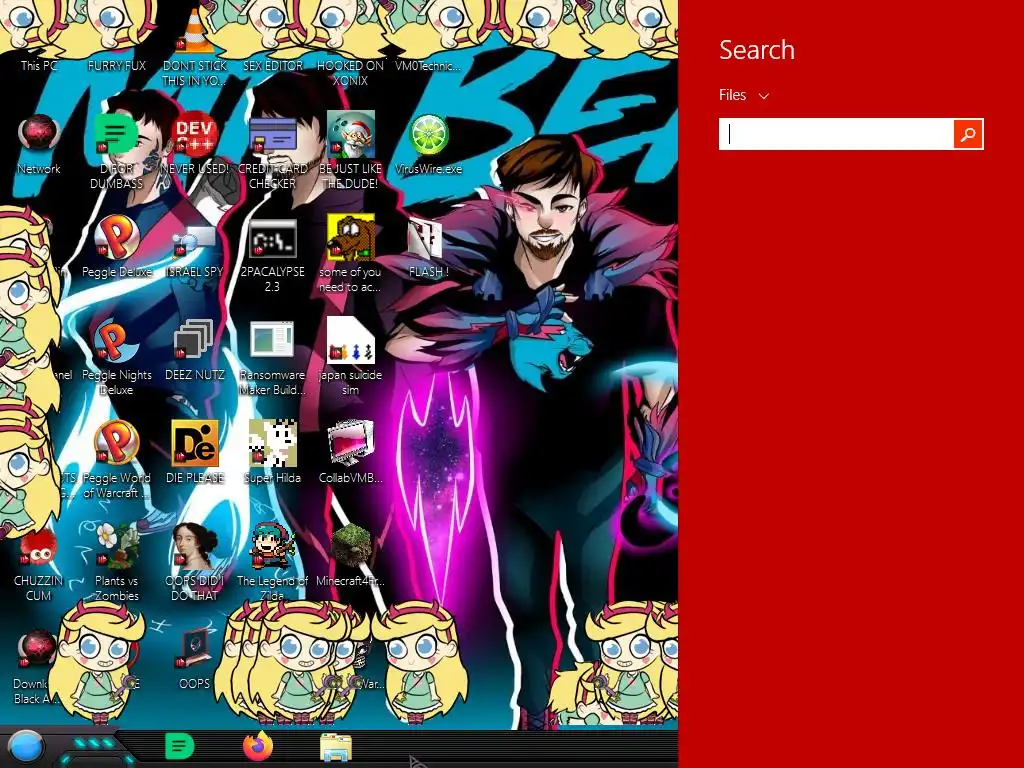Launch 2PACALYPSE 2.3 console icon
The width and height of the screenshot is (1024, 768).
coord(272,255)
